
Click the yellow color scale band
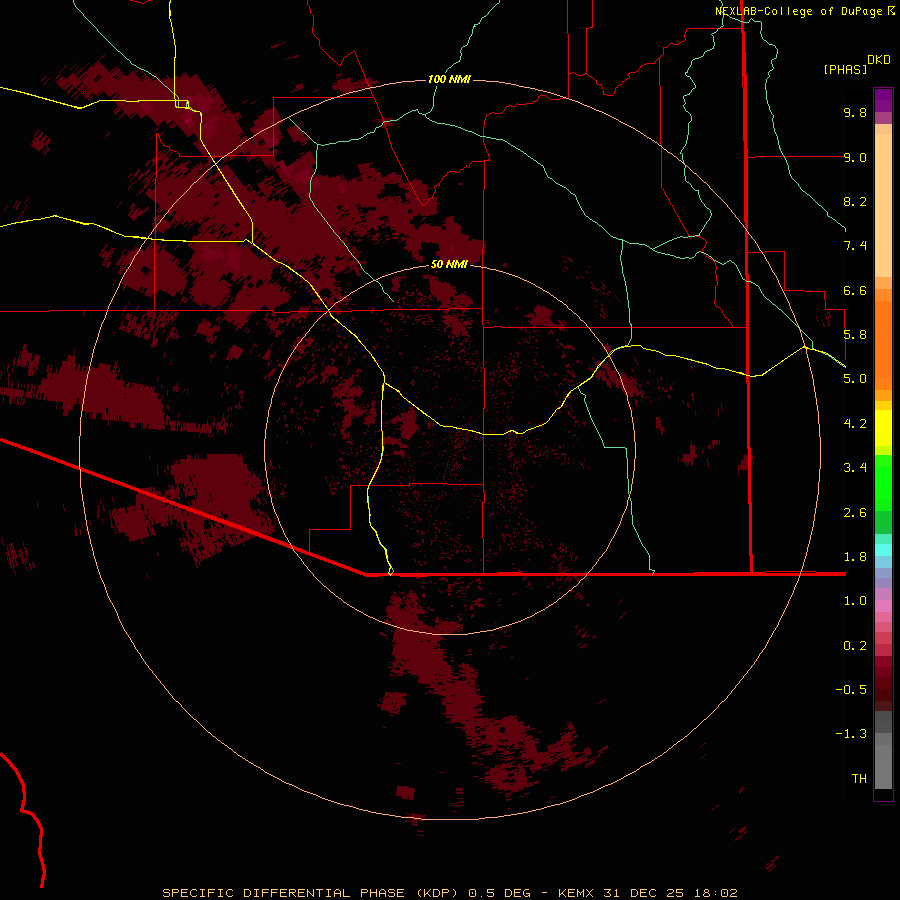pyautogui.click(x=883, y=428)
